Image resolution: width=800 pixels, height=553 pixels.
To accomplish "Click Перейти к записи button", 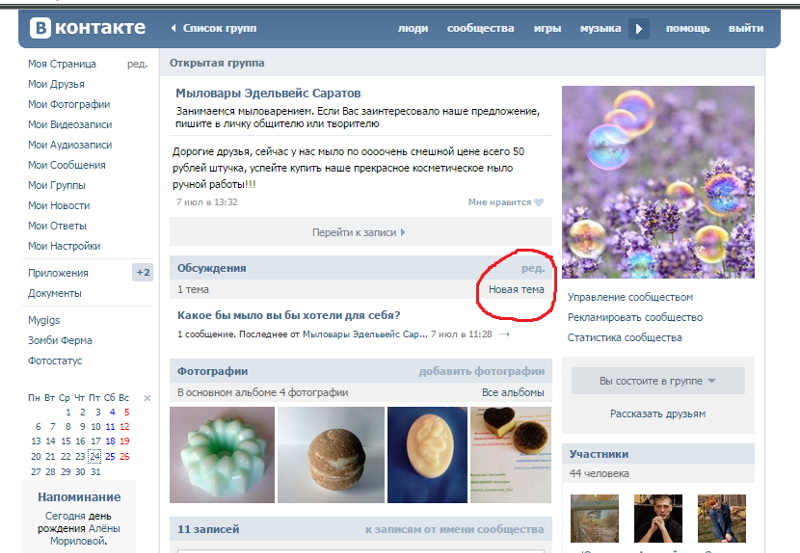I will click(x=361, y=233).
